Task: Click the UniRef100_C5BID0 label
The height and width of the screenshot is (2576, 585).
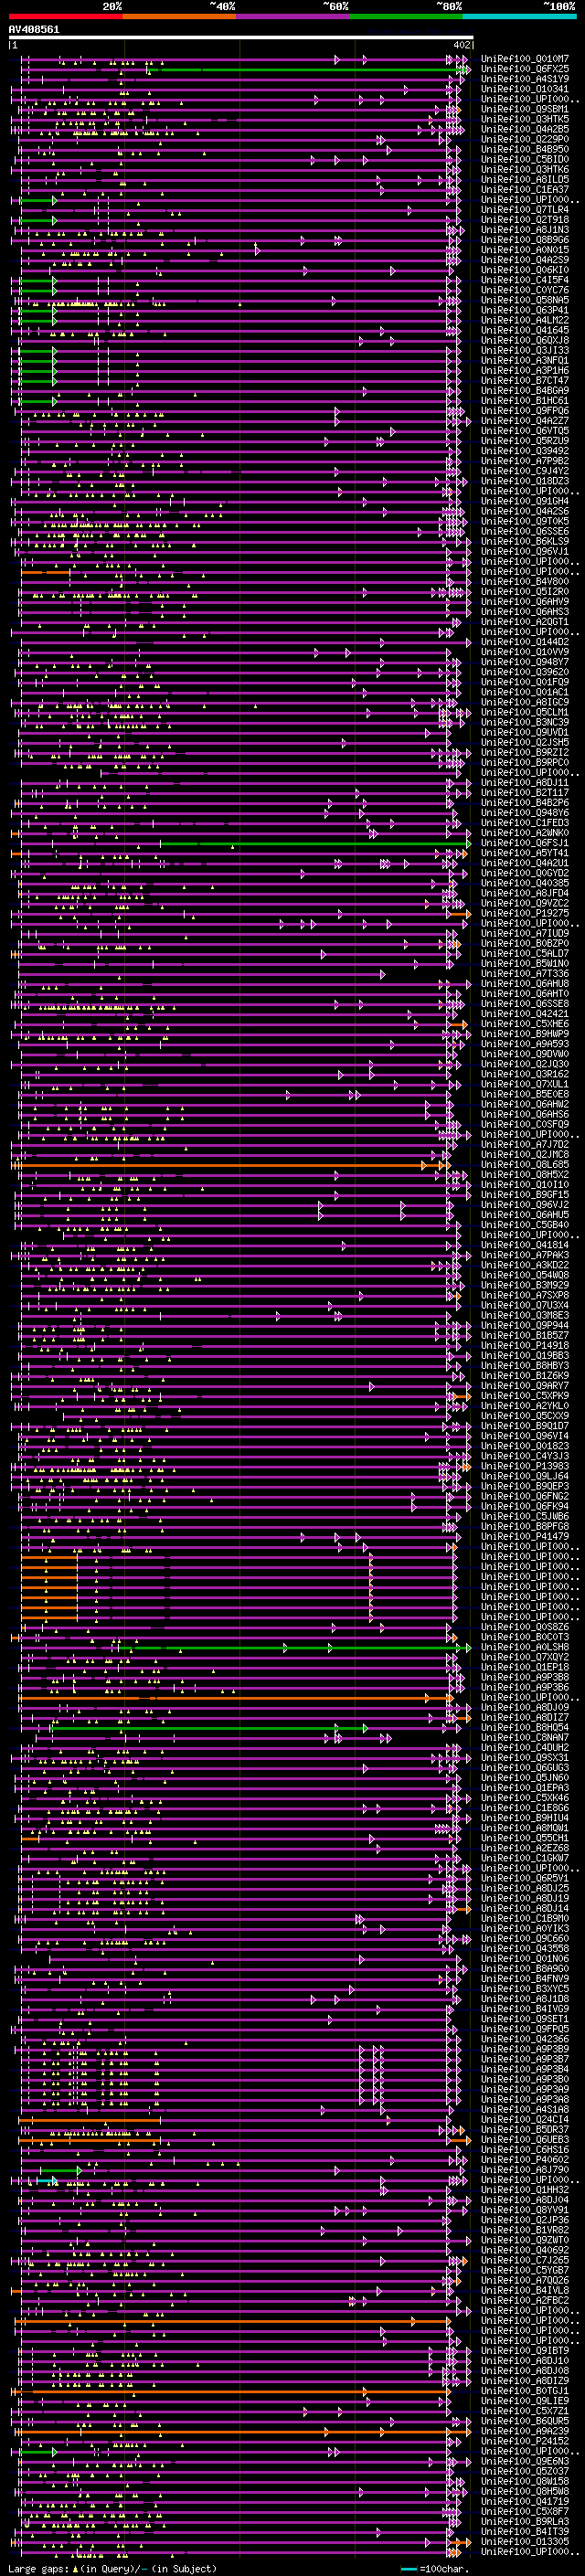Action: point(524,159)
